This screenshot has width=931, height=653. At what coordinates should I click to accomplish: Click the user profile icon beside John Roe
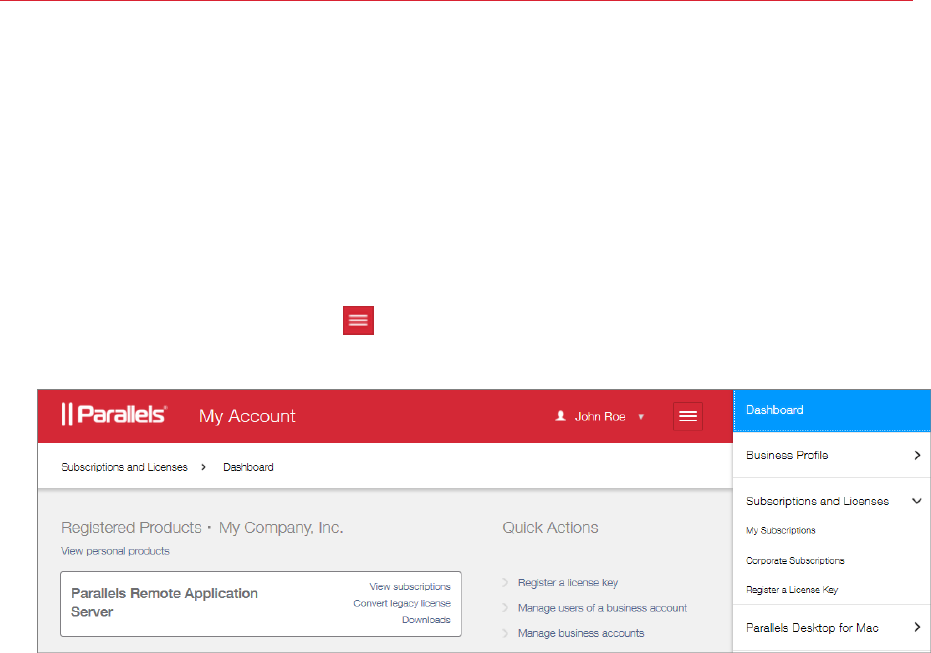click(x=560, y=416)
